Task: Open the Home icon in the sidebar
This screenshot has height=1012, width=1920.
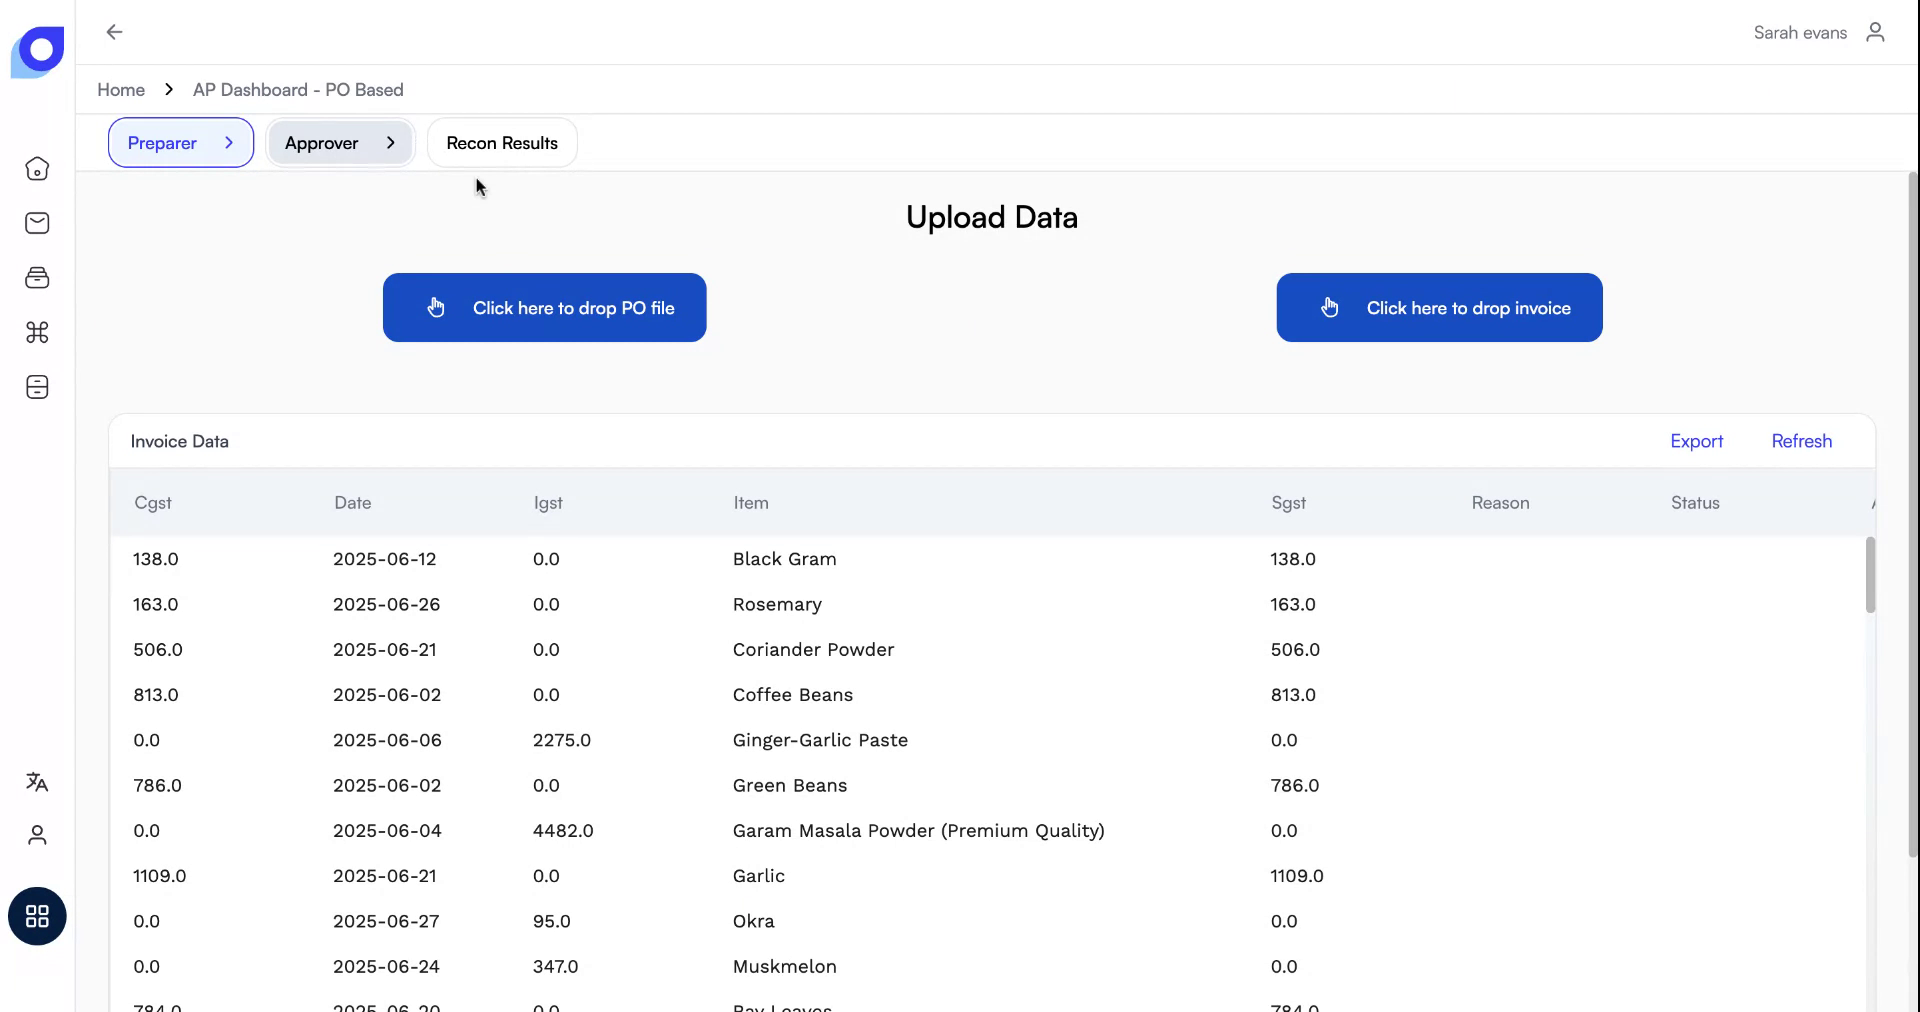Action: point(37,169)
